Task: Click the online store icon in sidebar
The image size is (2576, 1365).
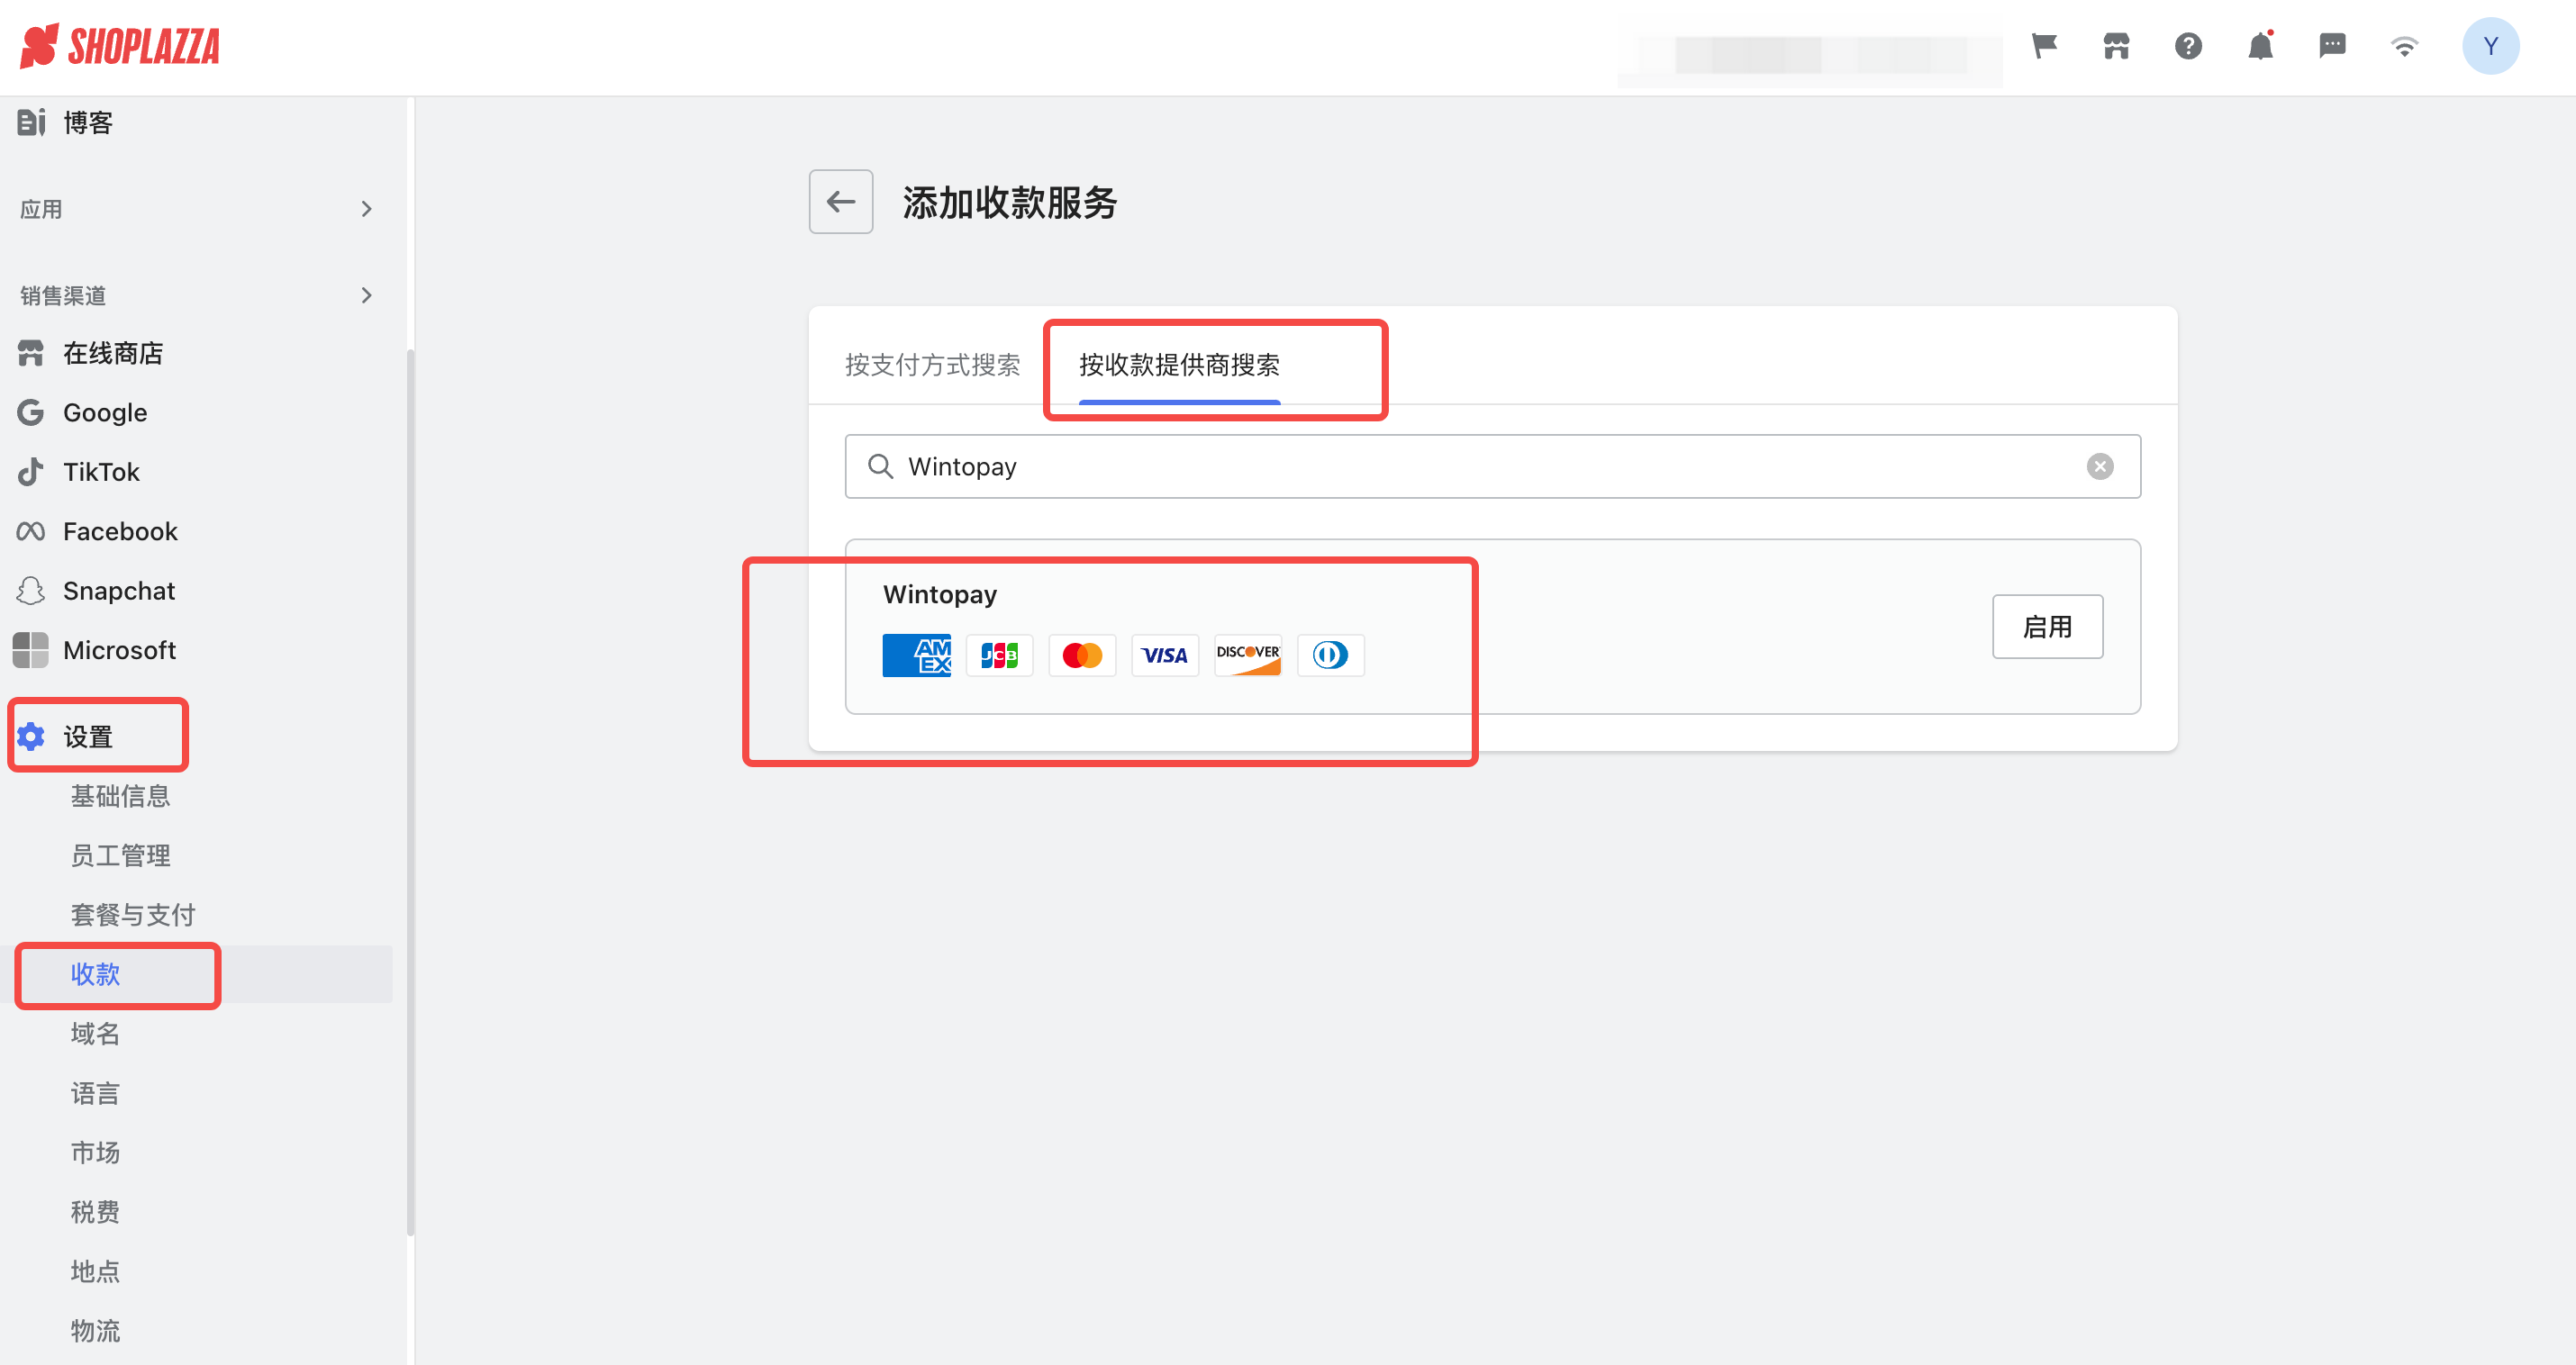Action: click(x=31, y=353)
